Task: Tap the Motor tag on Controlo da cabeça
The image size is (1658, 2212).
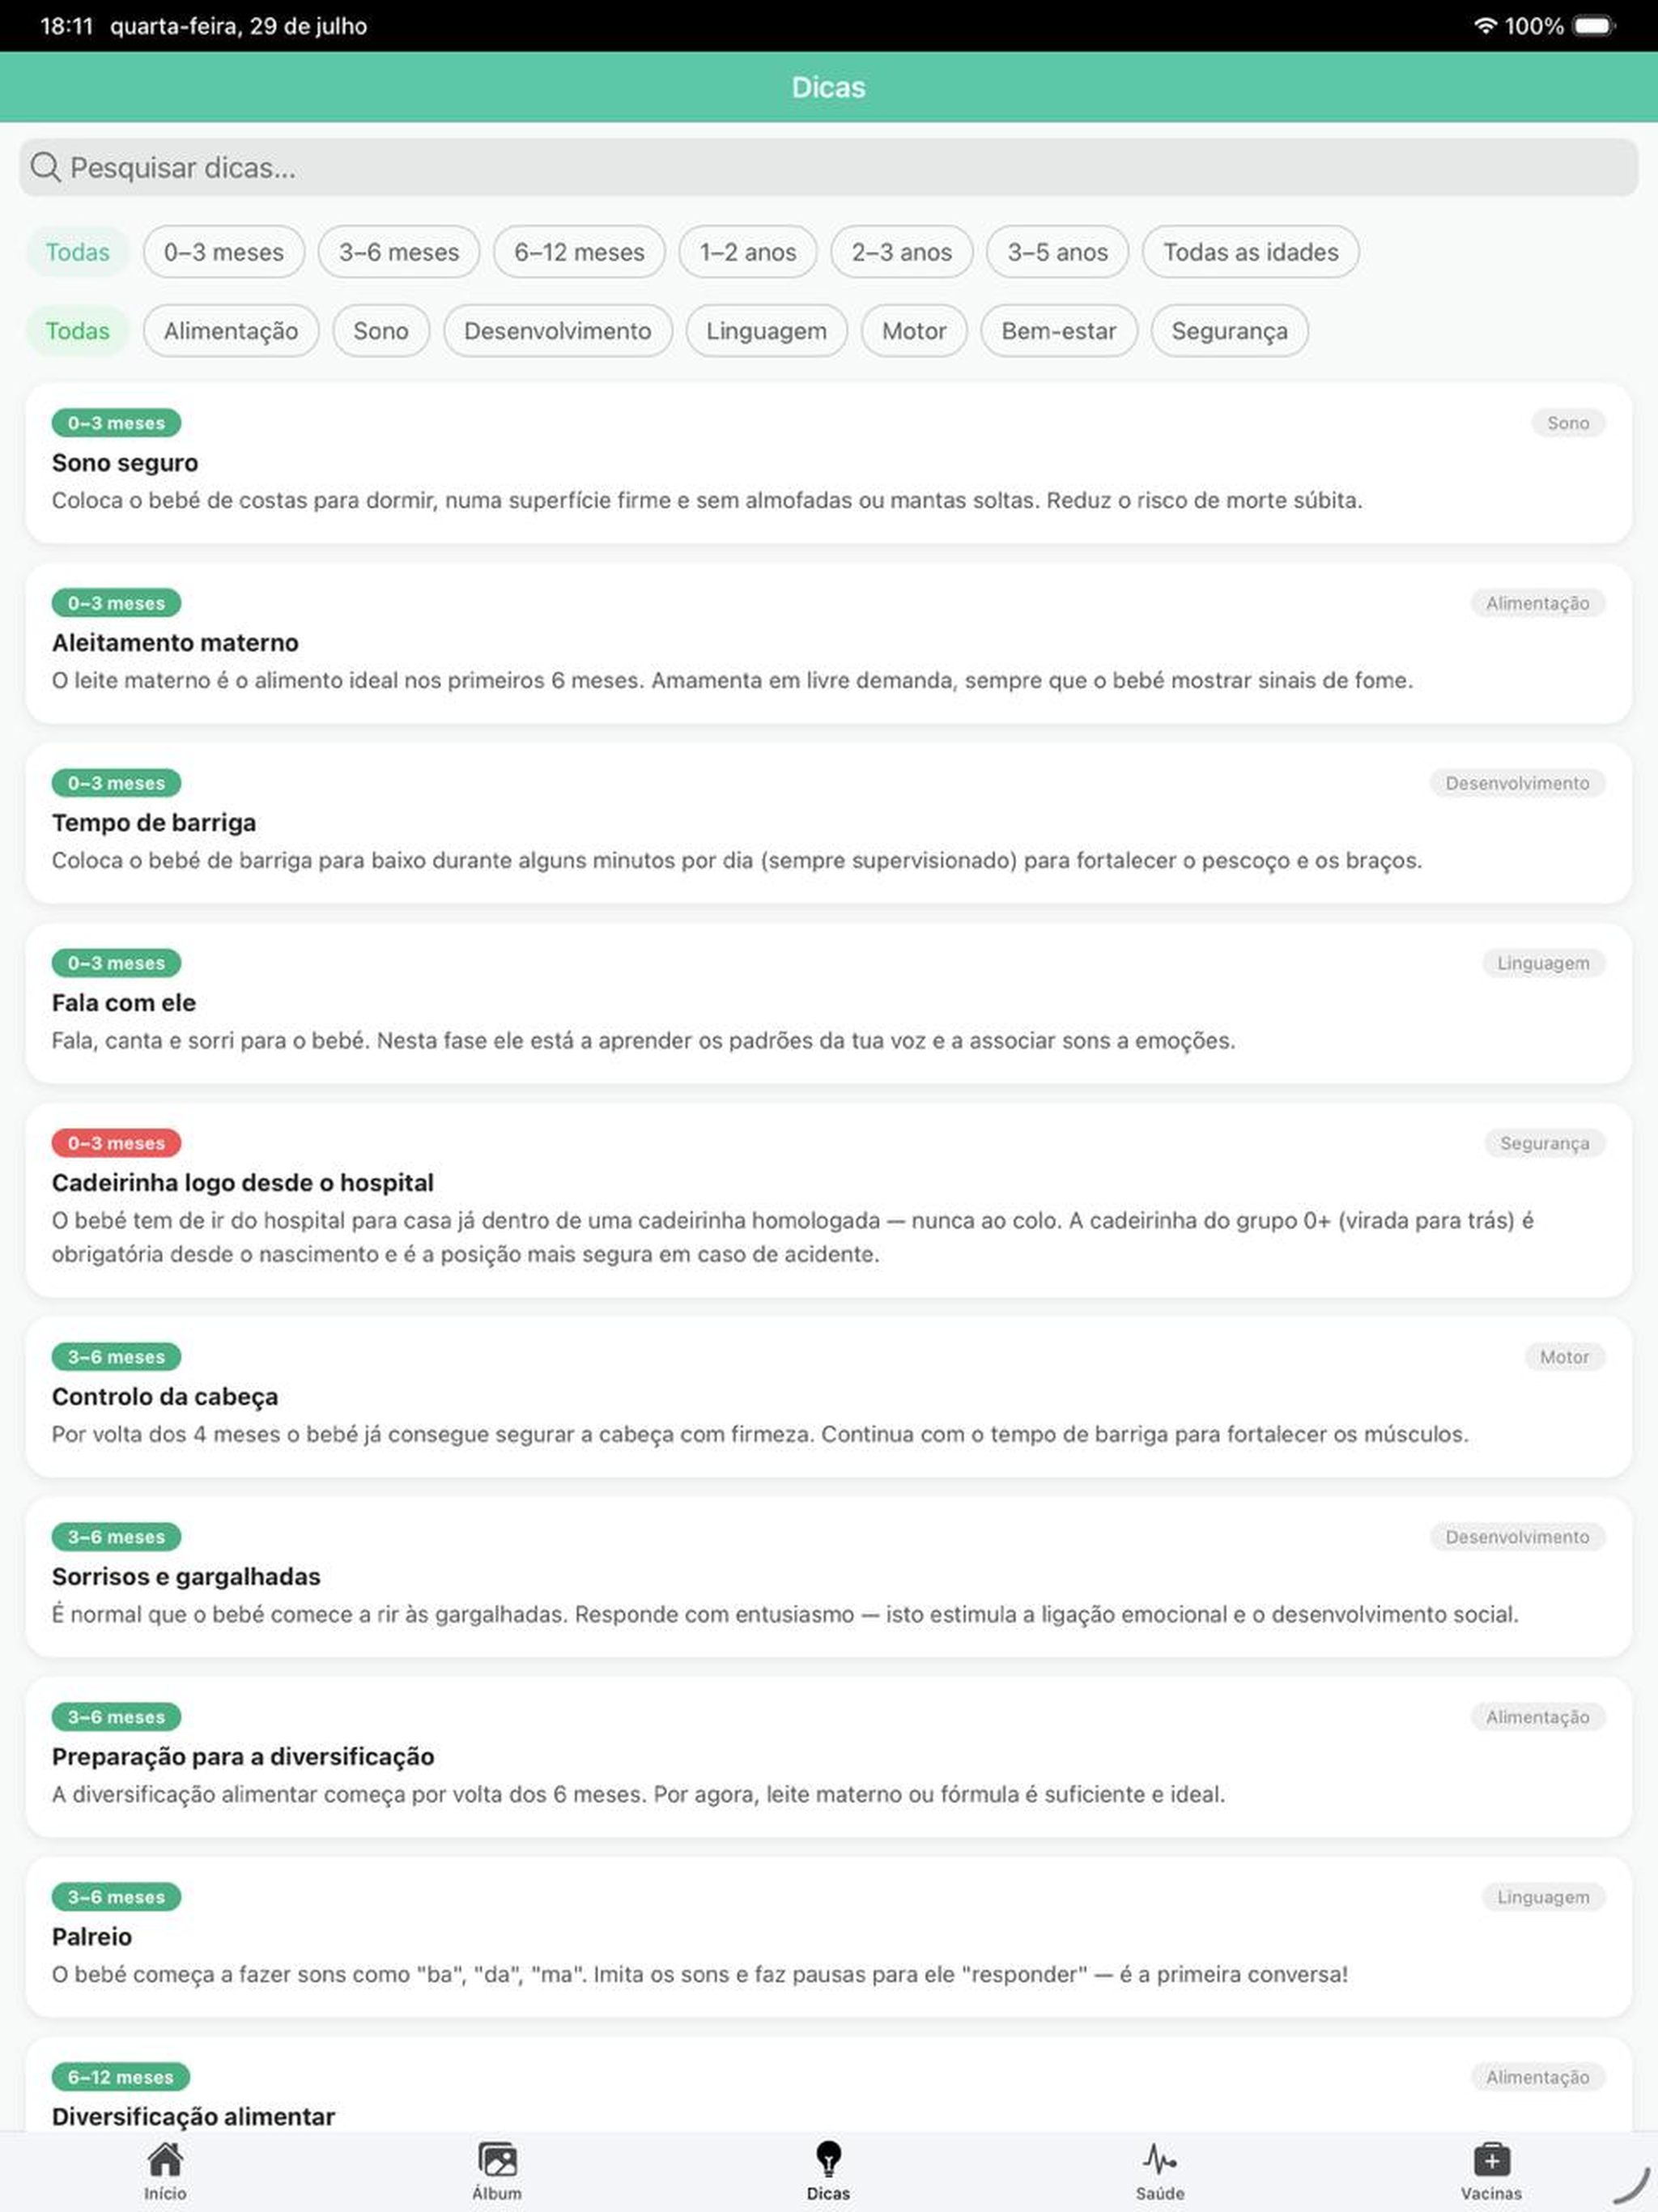Action: (1564, 1357)
